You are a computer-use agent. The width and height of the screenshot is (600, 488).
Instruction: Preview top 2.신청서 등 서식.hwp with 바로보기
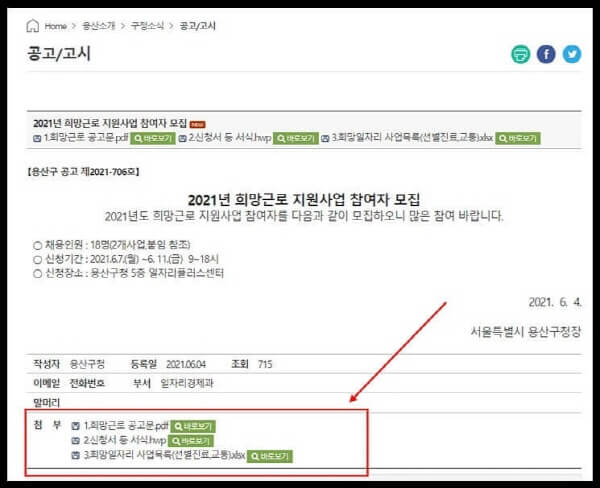click(x=296, y=139)
